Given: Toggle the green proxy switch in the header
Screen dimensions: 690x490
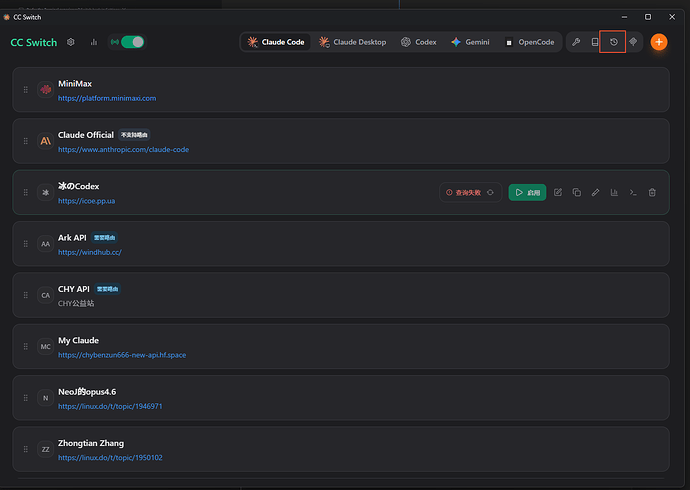Looking at the screenshot, I should [x=132, y=42].
